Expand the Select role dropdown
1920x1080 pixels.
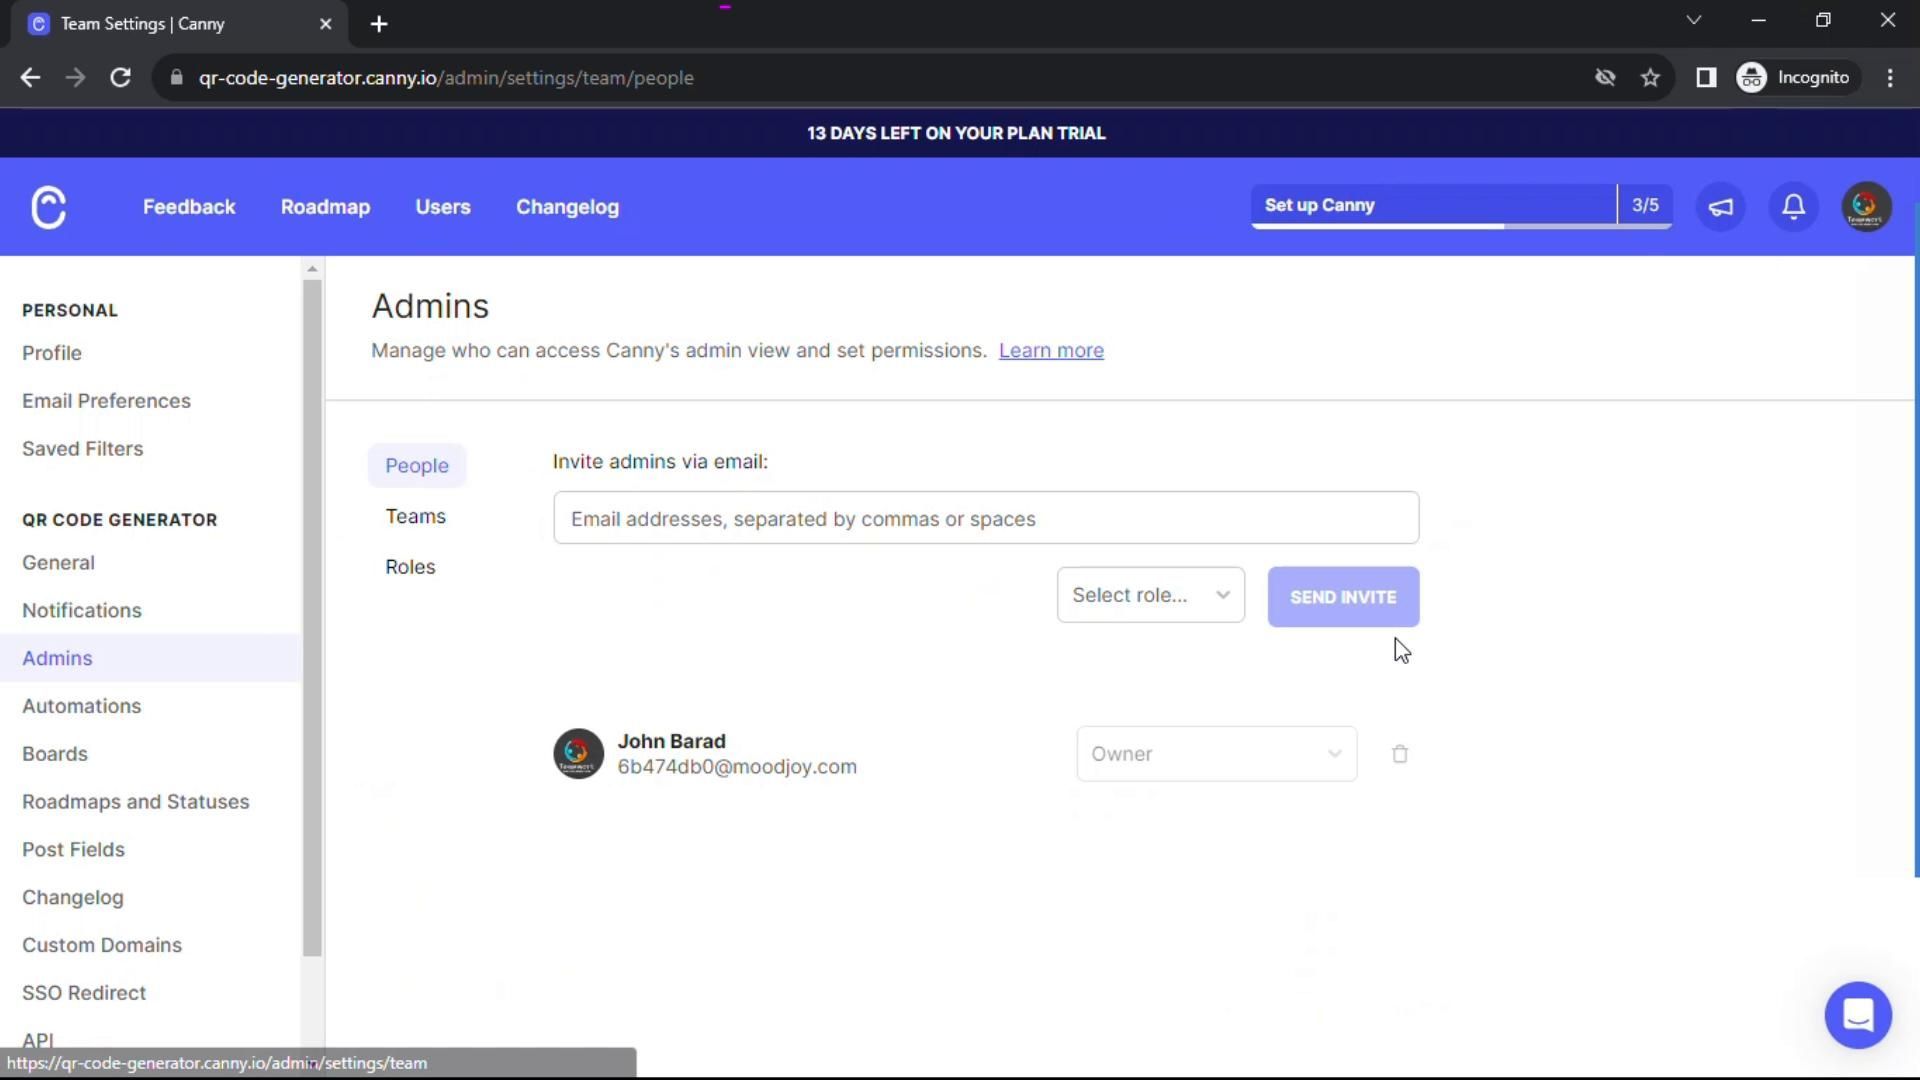coord(1150,595)
